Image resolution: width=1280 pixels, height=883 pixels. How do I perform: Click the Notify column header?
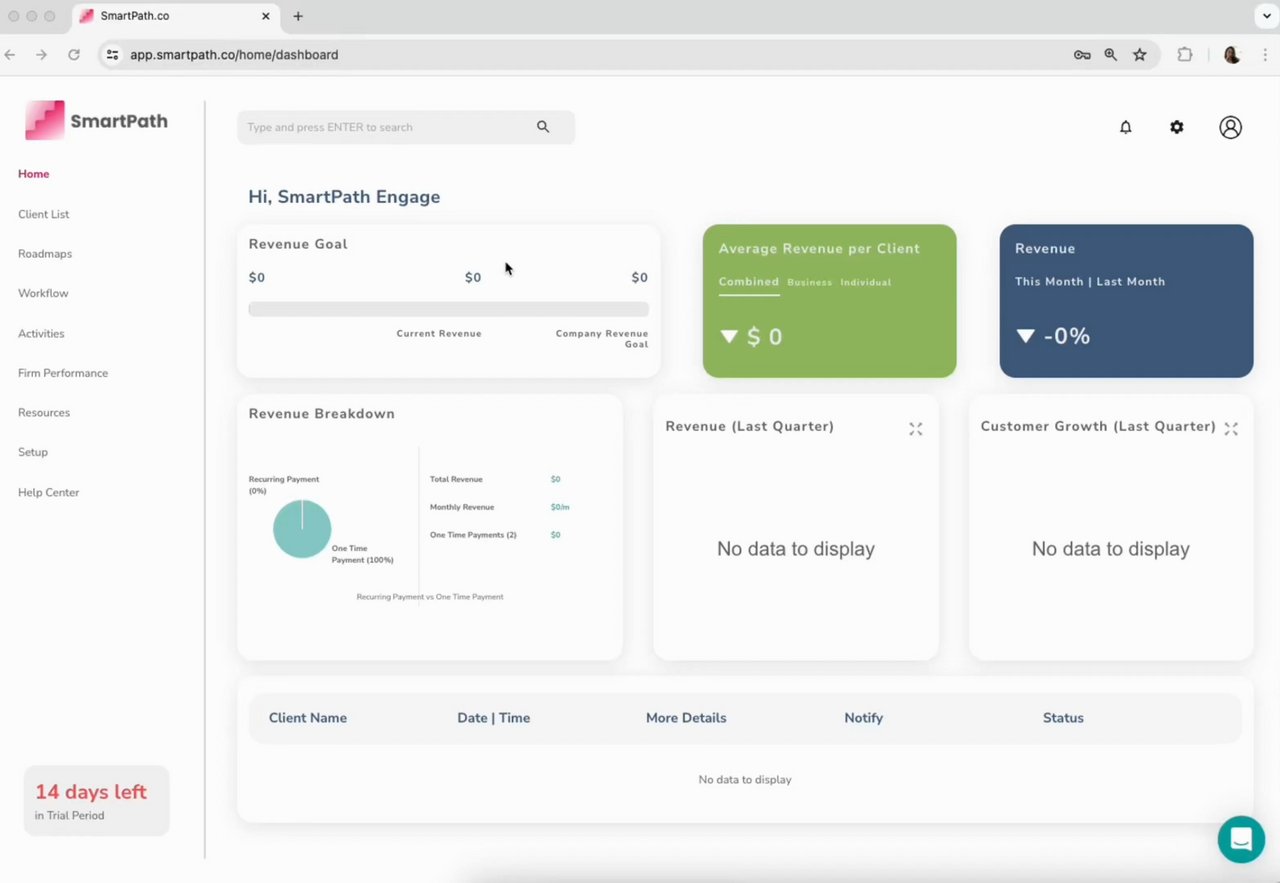tap(864, 718)
